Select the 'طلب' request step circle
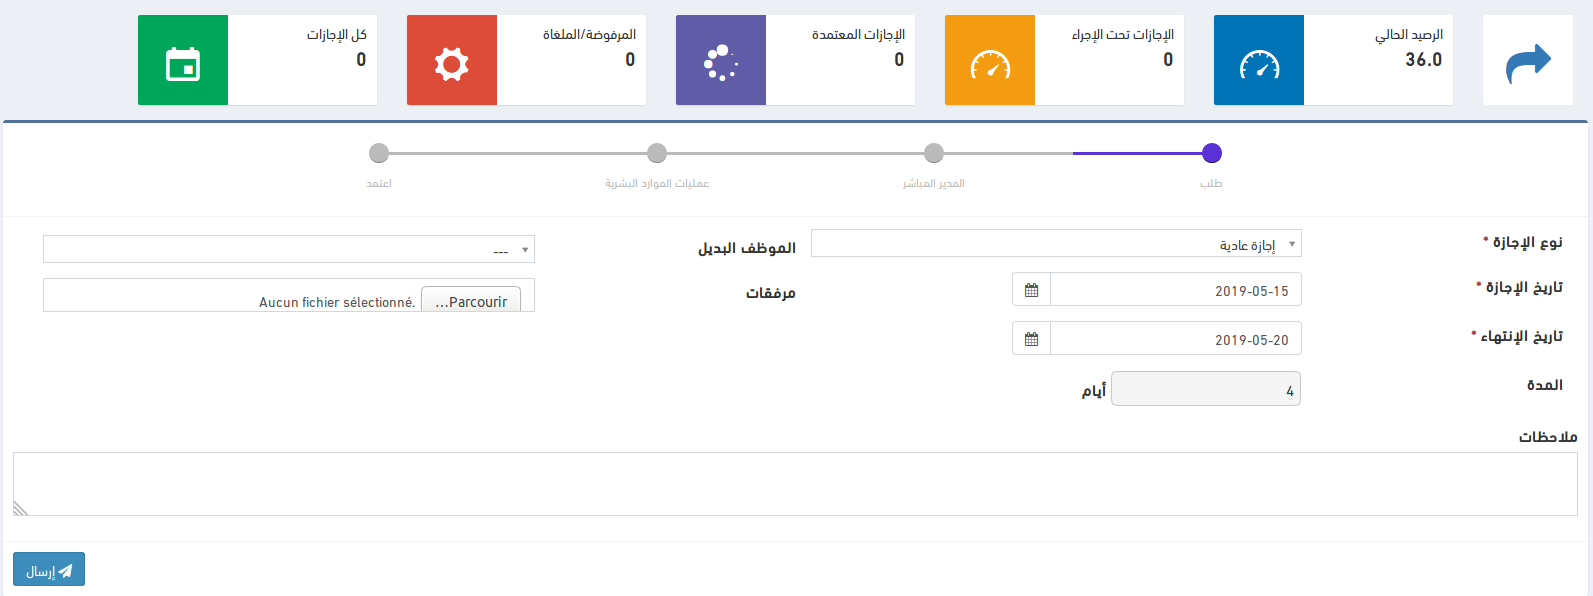Image resolution: width=1593 pixels, height=596 pixels. point(1211,153)
